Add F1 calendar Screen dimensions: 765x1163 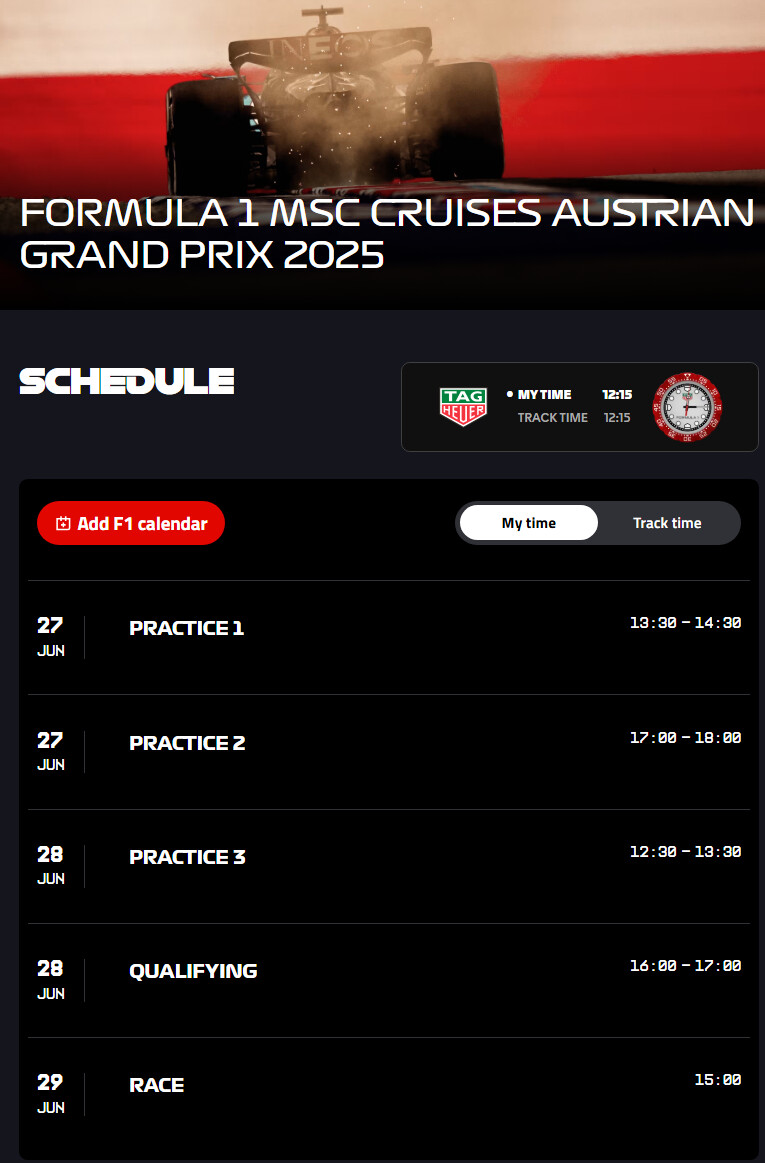[131, 524]
